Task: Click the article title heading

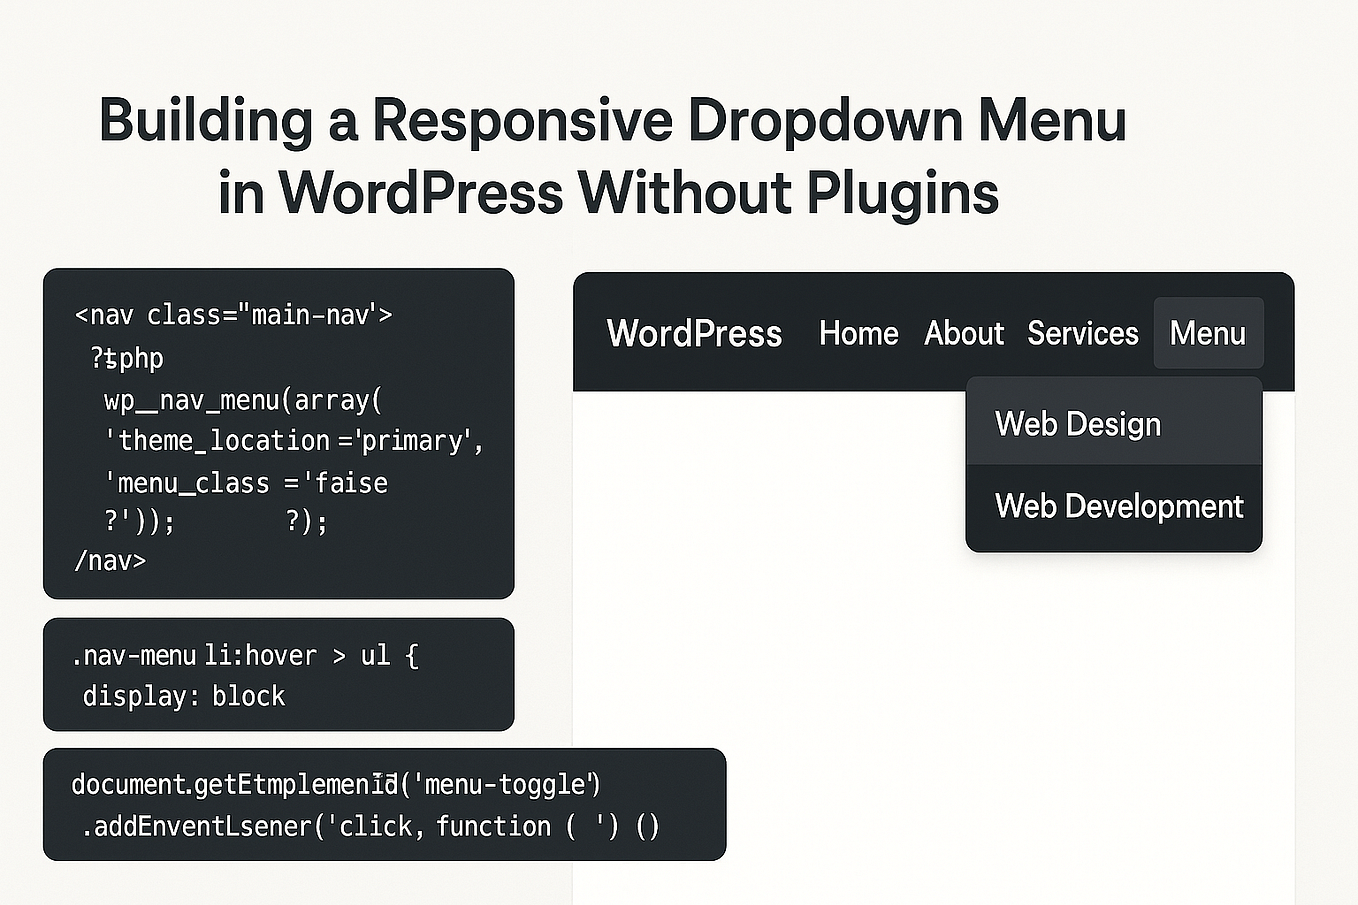Action: click(x=611, y=155)
